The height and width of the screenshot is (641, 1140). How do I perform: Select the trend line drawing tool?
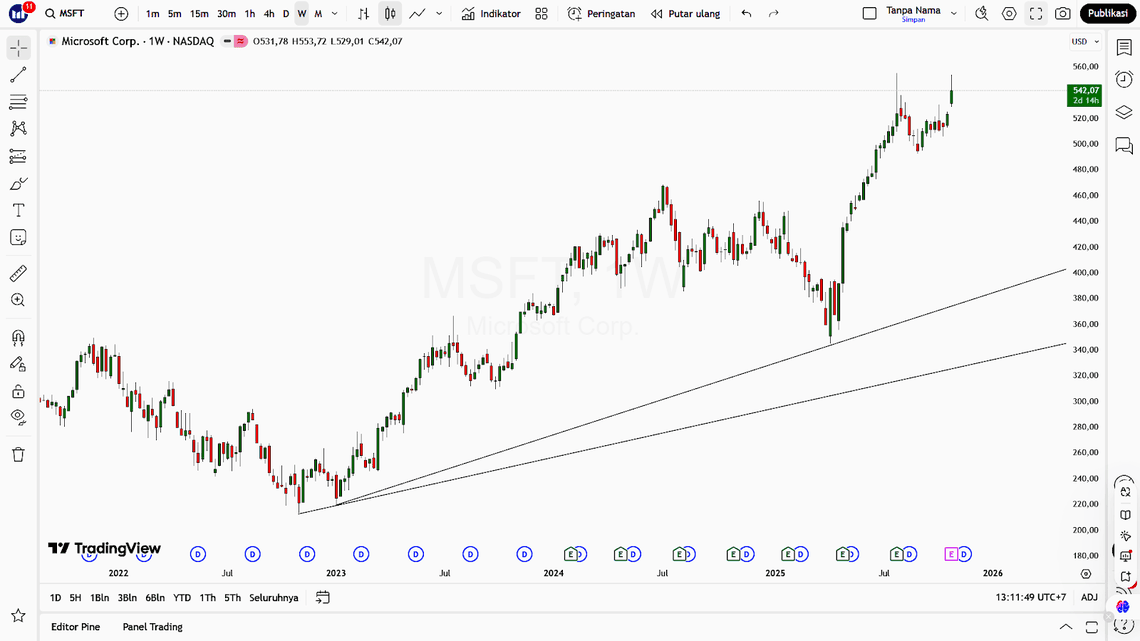[x=18, y=76]
